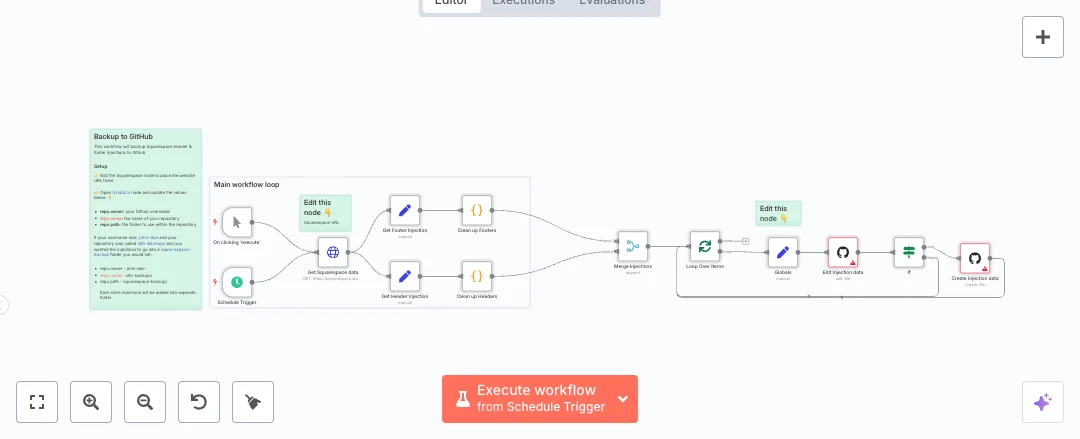Tidy up workflow with the broom button

coord(253,402)
